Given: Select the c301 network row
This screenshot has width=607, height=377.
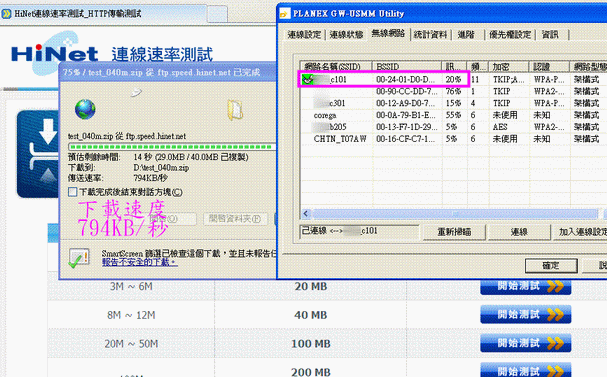Looking at the screenshot, I should coord(453,103).
